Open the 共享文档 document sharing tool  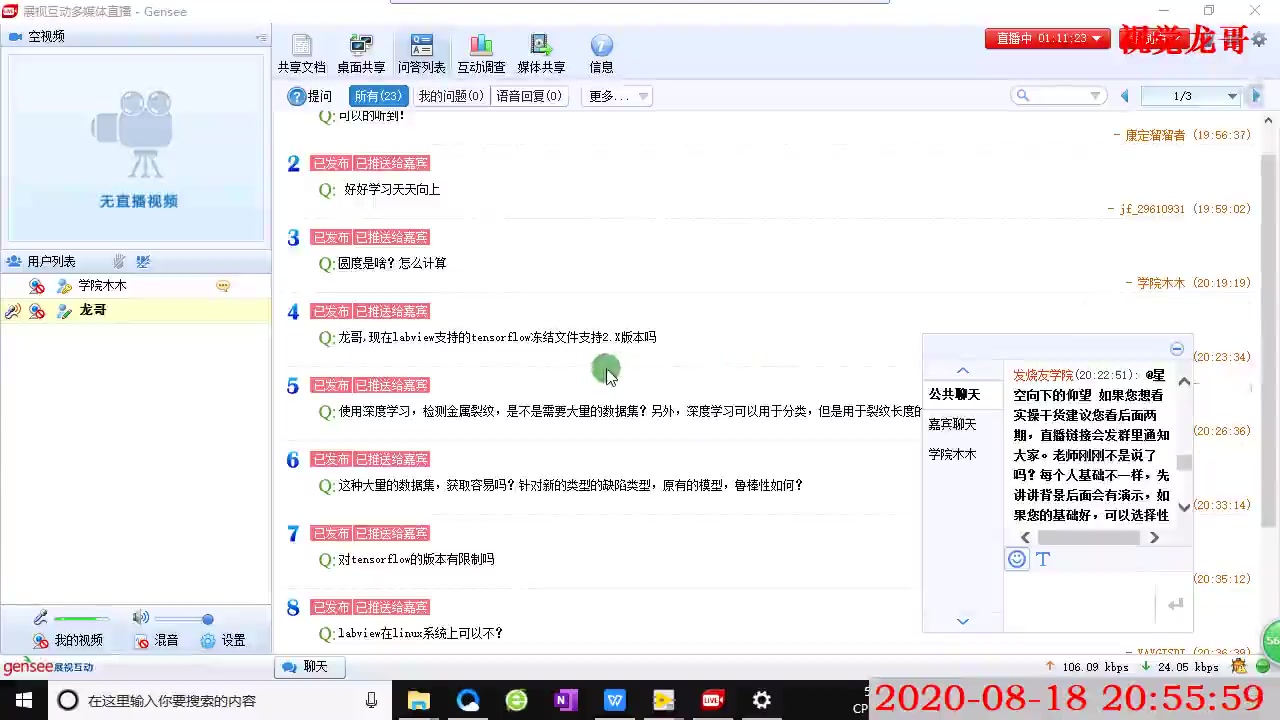pos(301,54)
